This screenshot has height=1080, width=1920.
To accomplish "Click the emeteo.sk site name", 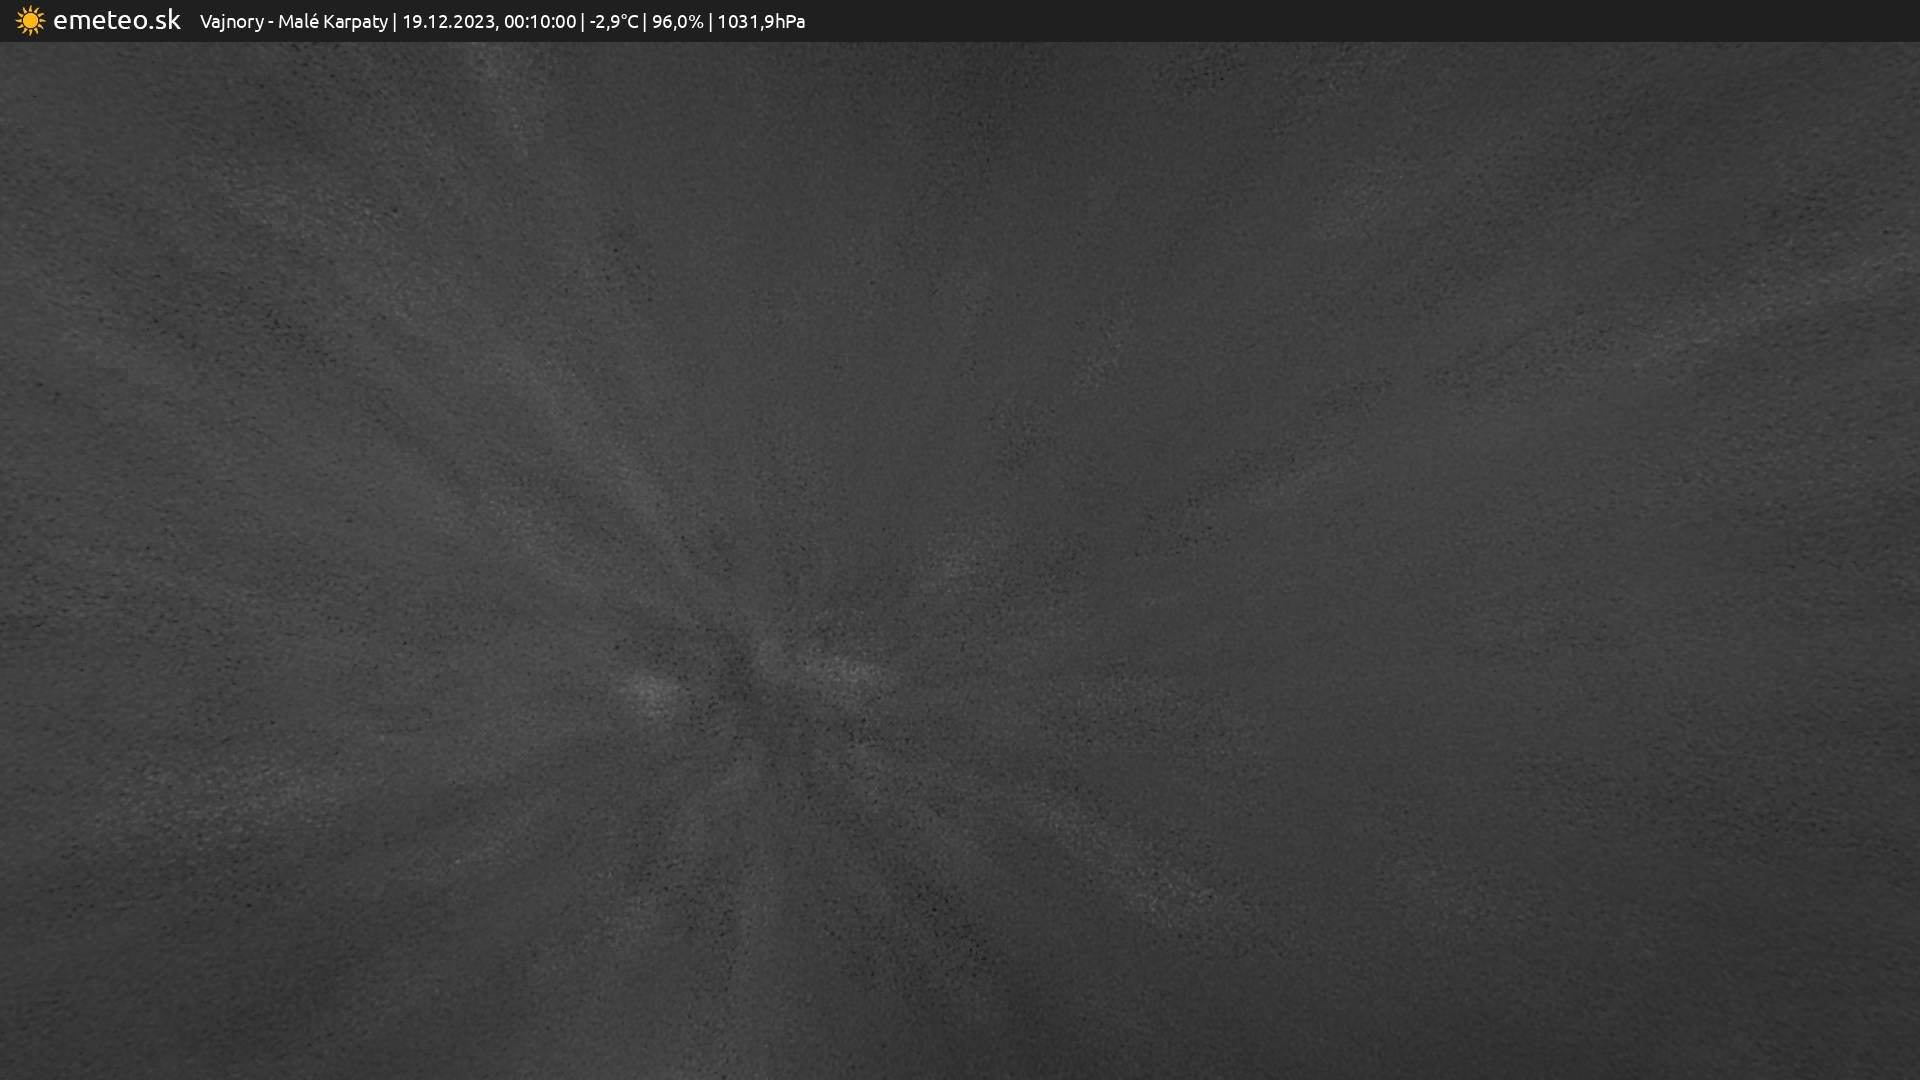I will pos(116,21).
